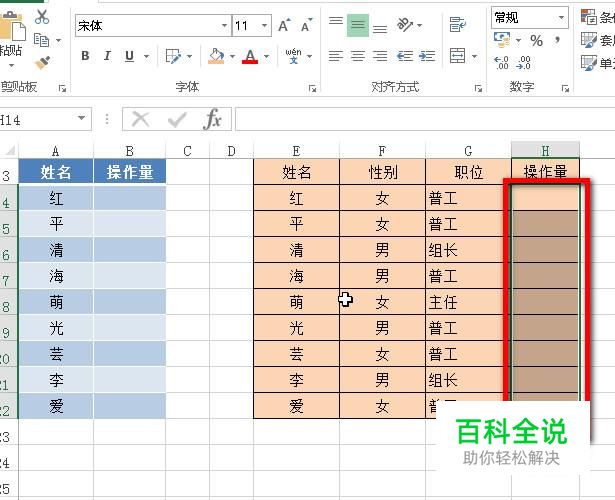
Task: Click the phonetic guide wén icon
Action: 293,56
